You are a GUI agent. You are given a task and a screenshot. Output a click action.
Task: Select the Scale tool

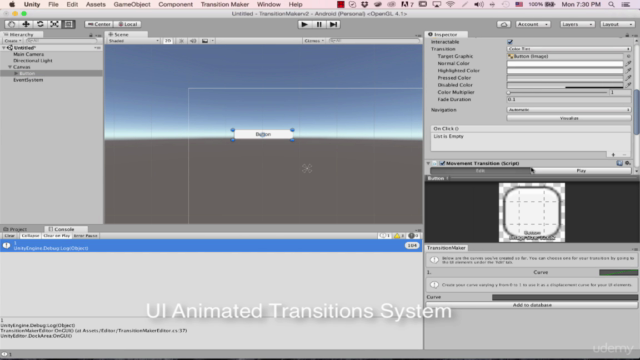54,24
